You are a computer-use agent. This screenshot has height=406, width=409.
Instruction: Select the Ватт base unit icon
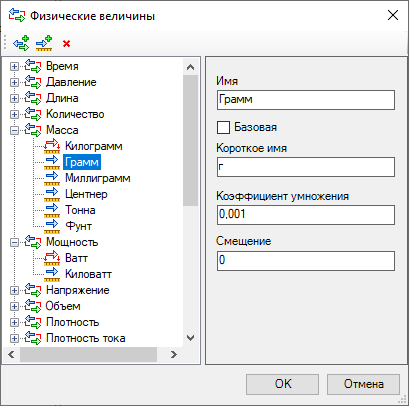click(x=52, y=258)
